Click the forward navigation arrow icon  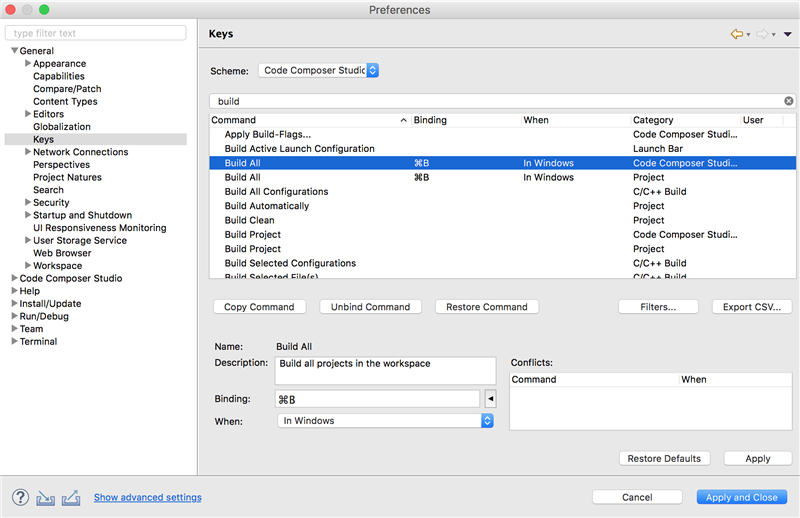point(762,34)
